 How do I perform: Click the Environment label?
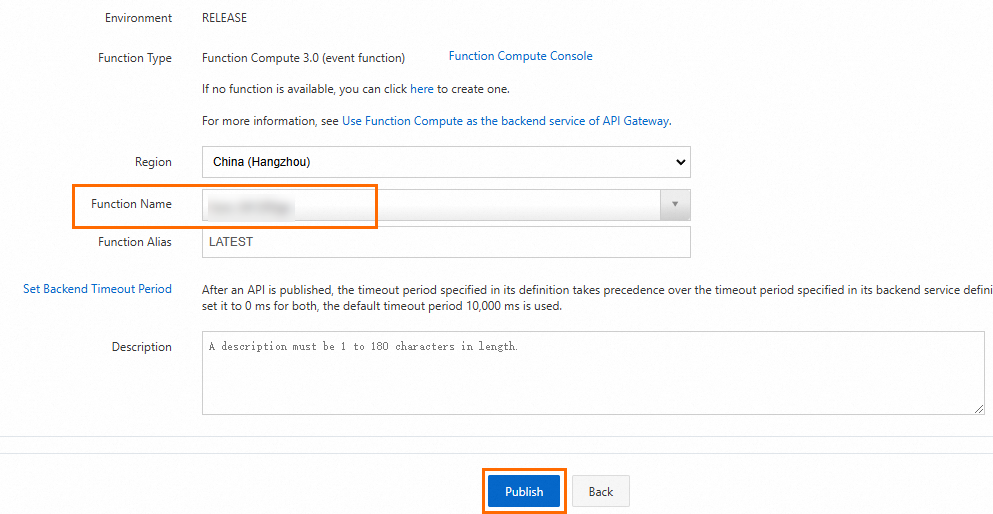(138, 18)
